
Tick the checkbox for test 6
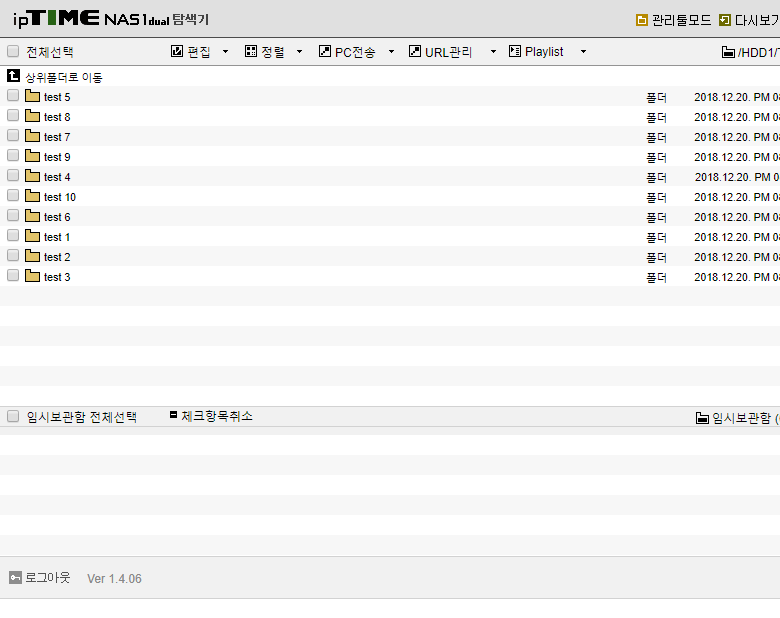coord(13,215)
